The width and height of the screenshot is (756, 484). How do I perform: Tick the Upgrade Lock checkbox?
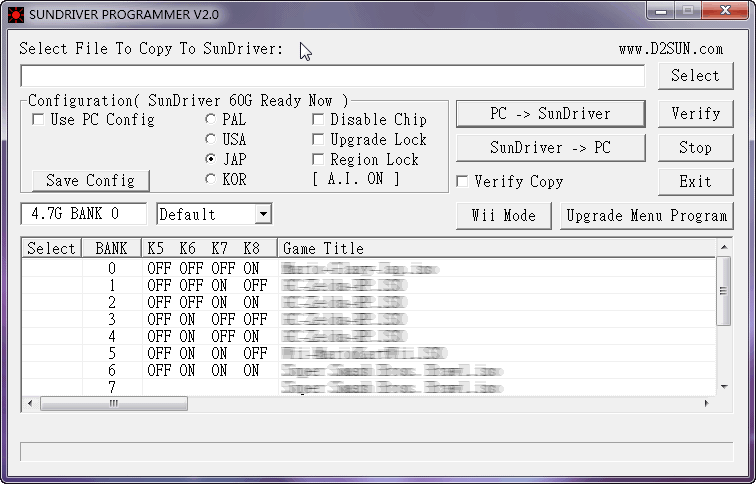pyautogui.click(x=318, y=139)
